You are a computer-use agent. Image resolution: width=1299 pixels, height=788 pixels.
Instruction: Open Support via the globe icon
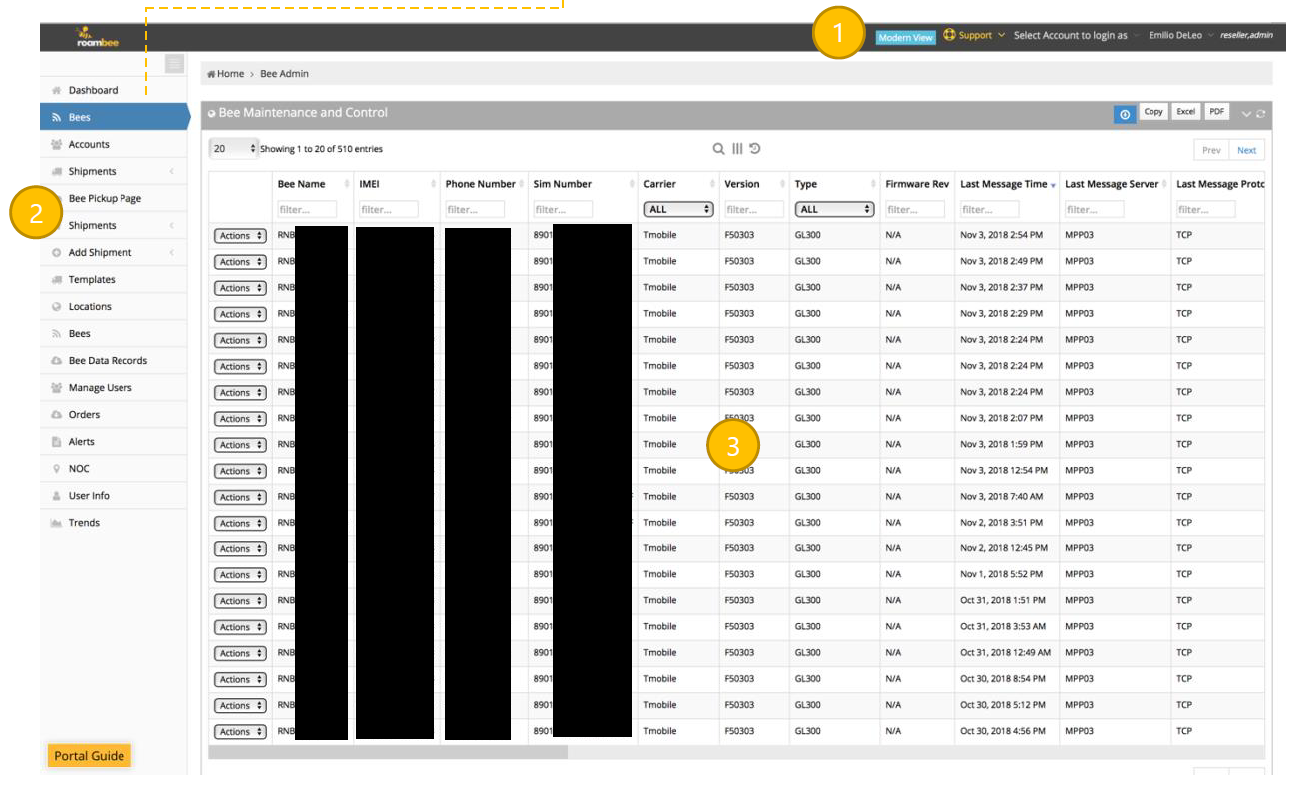(x=947, y=35)
